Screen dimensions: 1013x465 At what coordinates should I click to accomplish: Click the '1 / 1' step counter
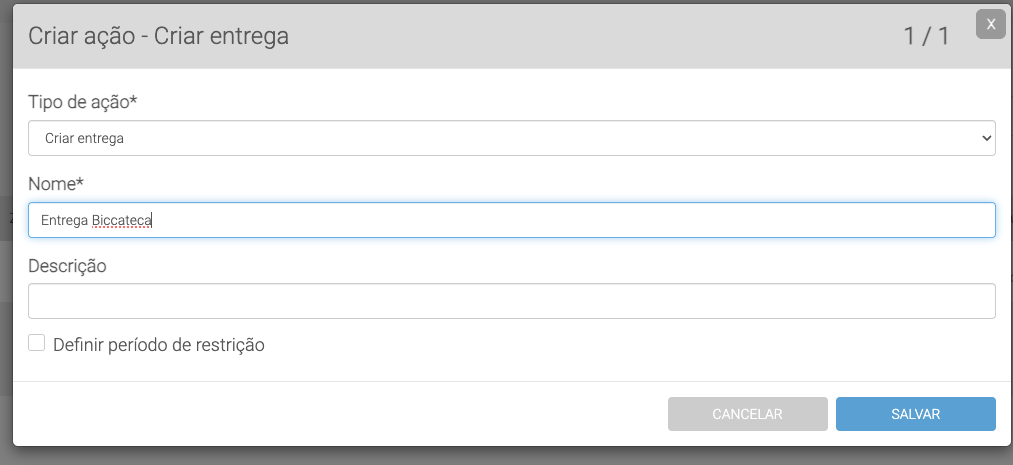click(x=926, y=37)
